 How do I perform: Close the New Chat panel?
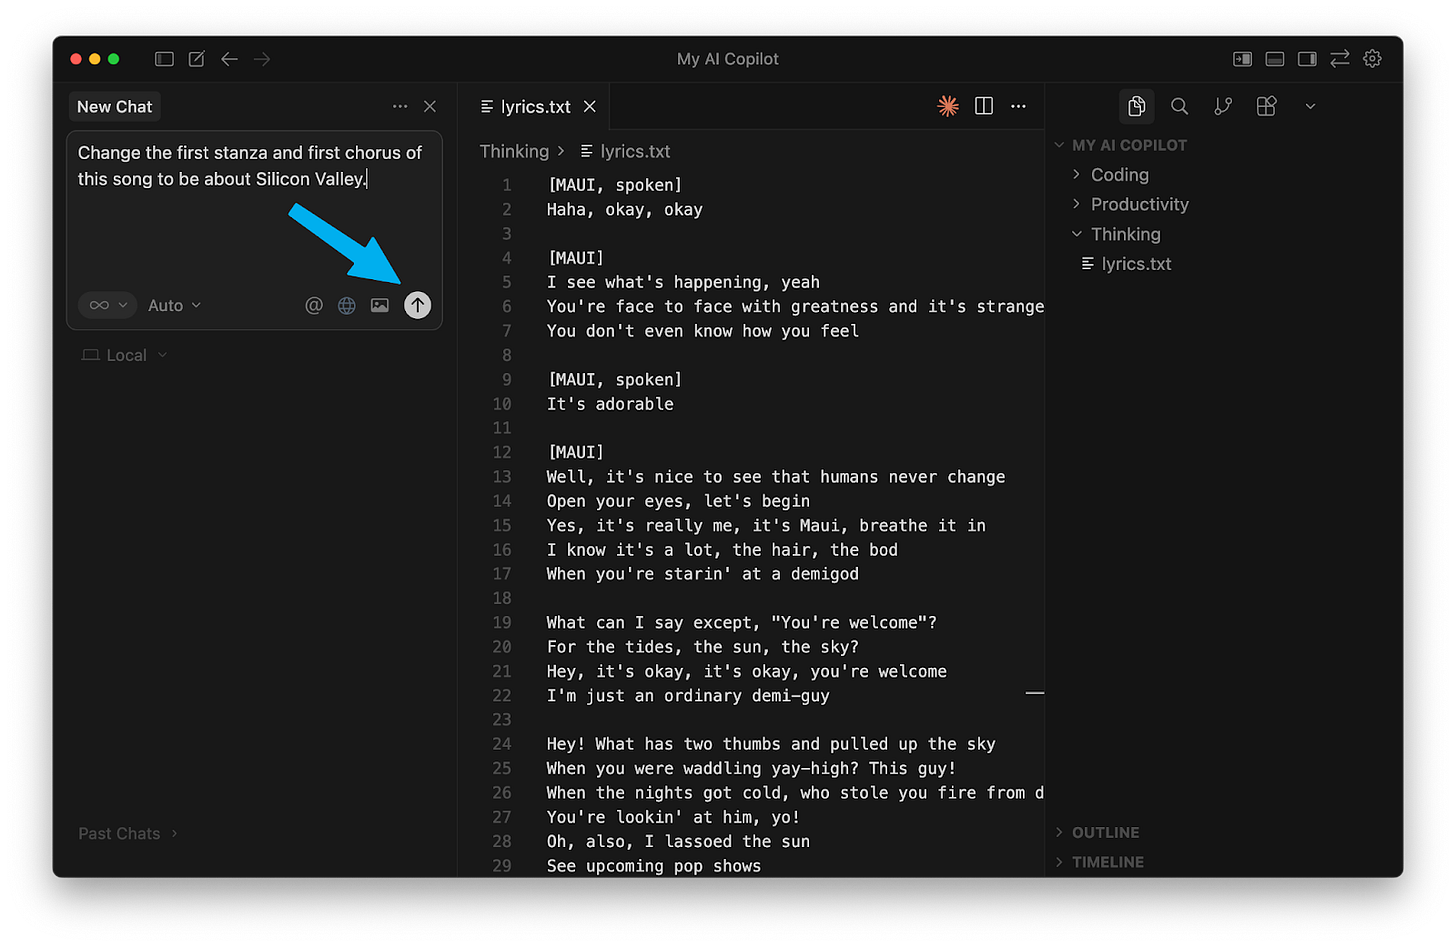click(x=430, y=106)
